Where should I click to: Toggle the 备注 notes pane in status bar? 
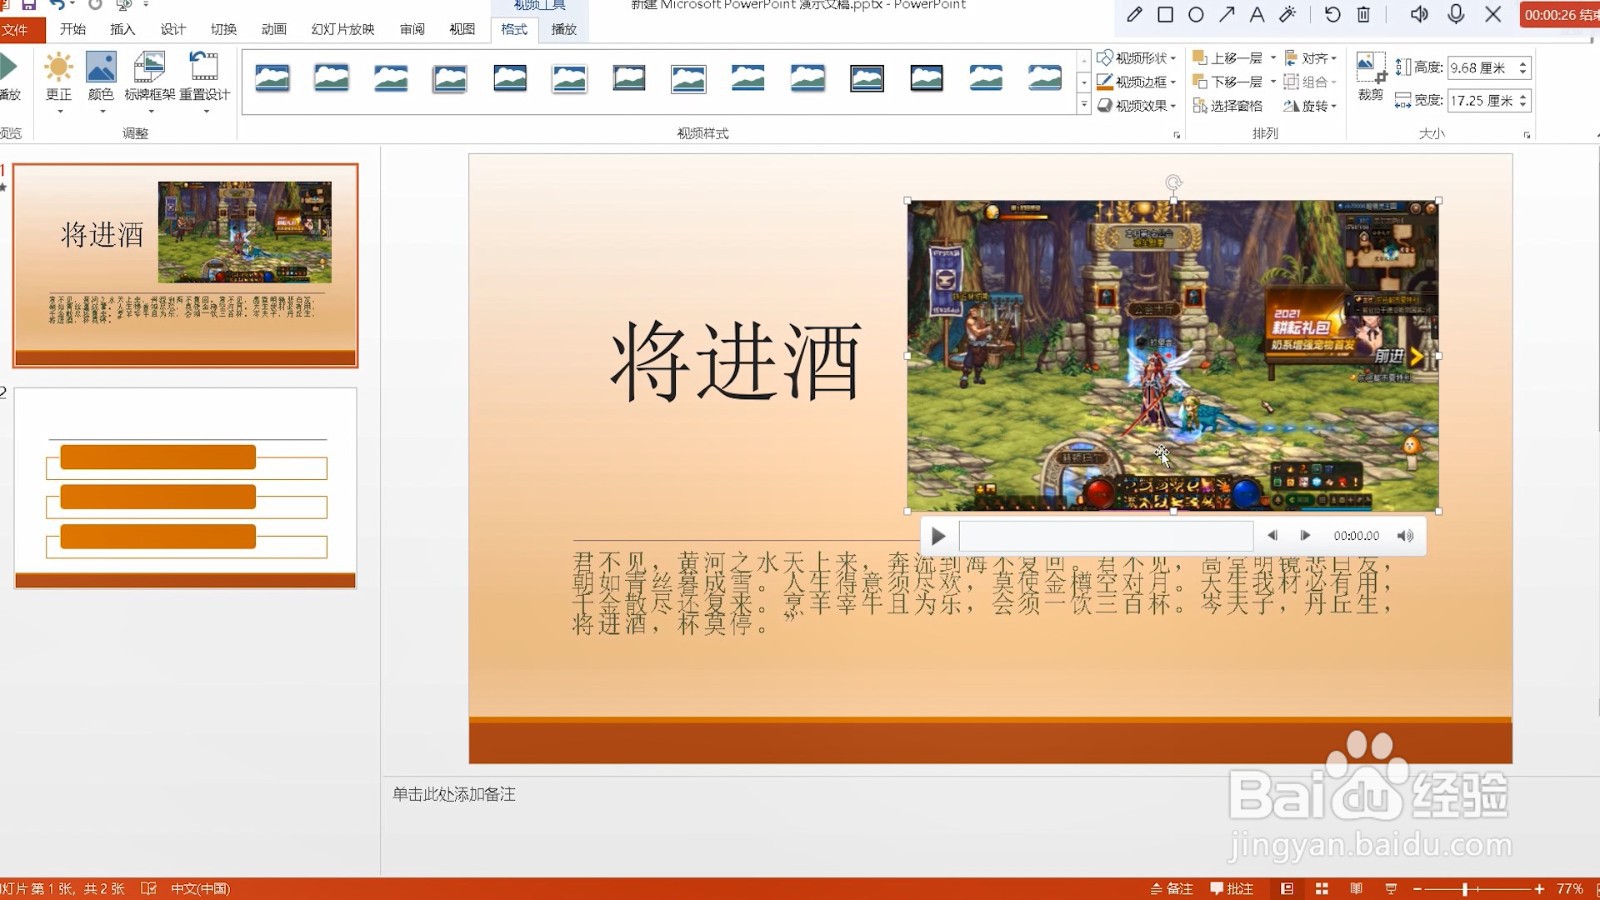[1171, 889]
